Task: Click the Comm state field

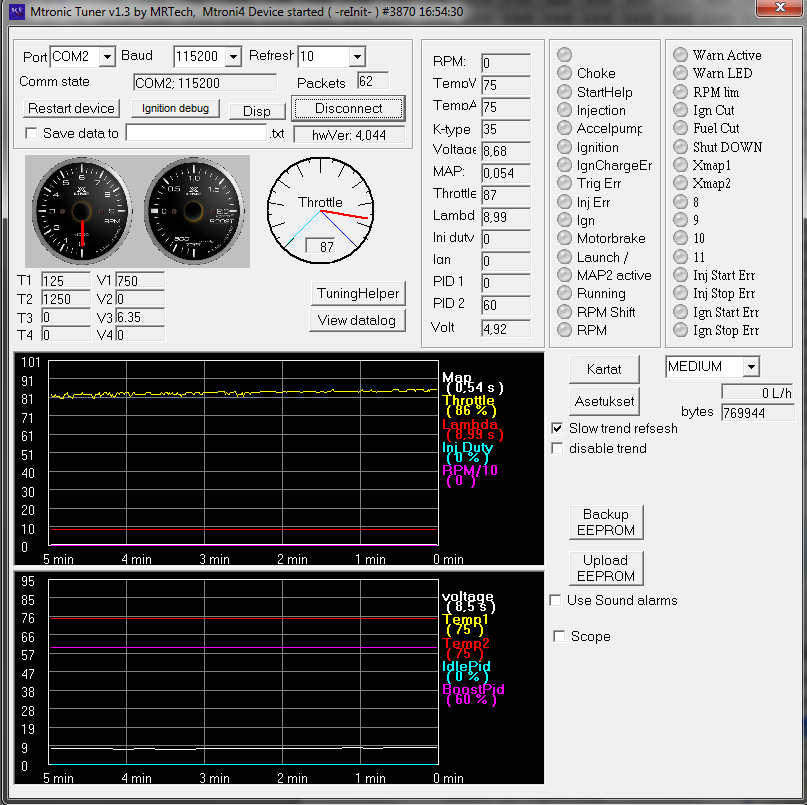Action: [x=205, y=83]
